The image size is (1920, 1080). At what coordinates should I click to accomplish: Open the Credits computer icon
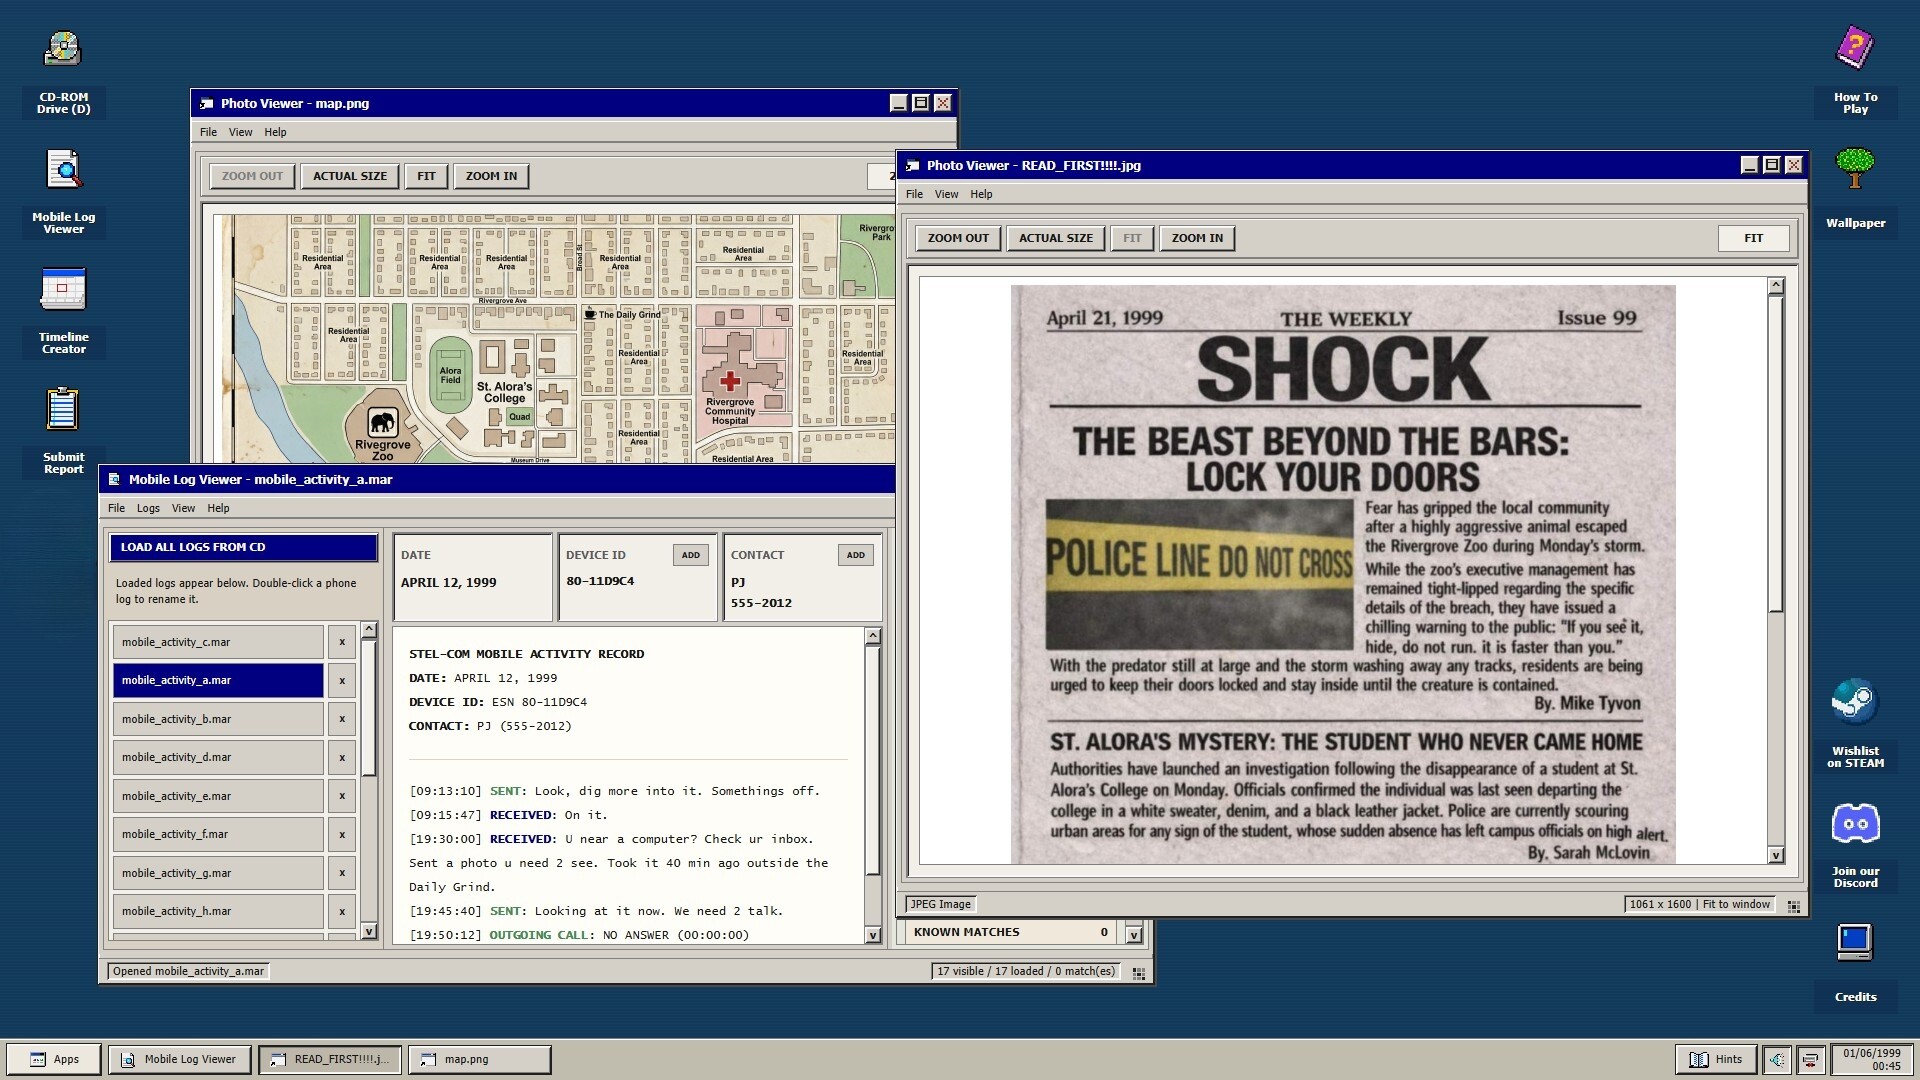point(1855,963)
